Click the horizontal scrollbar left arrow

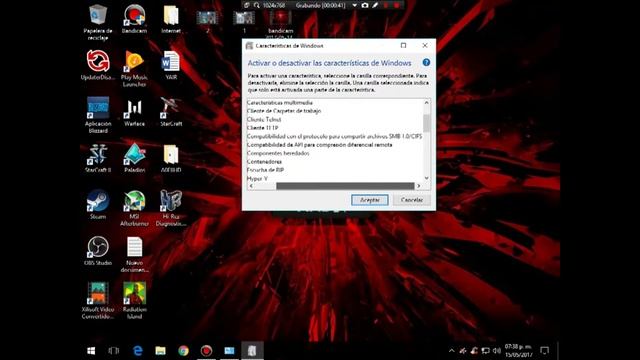coord(251,186)
